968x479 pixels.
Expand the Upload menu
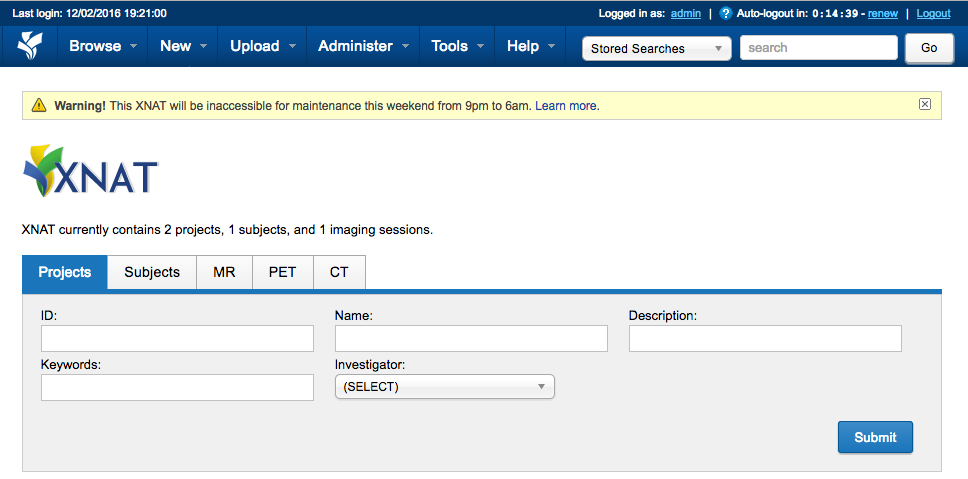point(263,46)
